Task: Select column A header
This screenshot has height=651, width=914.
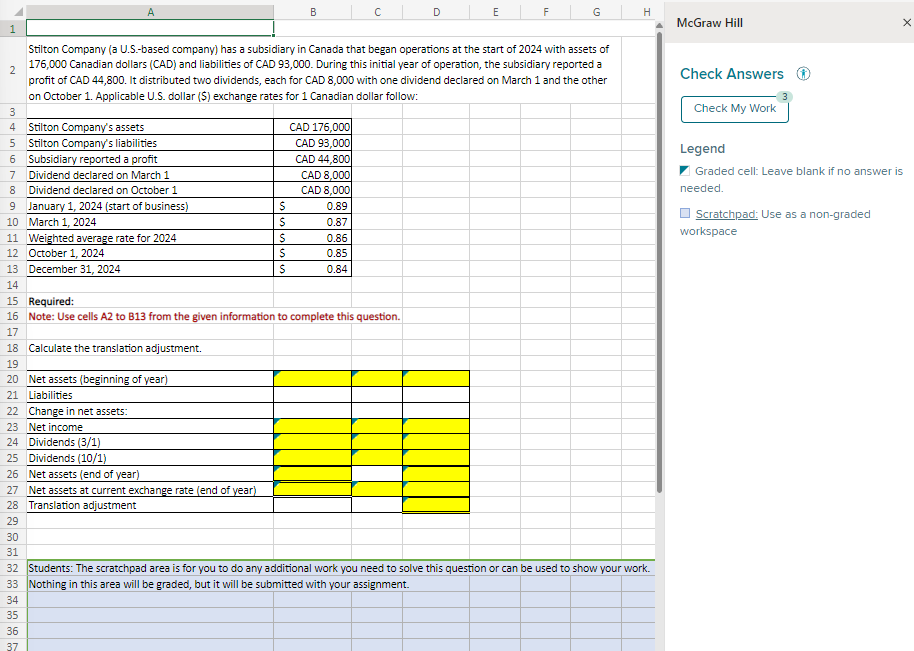Action: coord(150,12)
